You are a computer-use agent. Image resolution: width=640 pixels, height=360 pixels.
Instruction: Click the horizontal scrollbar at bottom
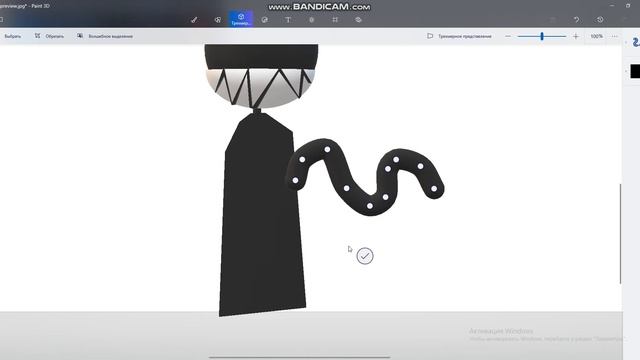tap(300, 357)
